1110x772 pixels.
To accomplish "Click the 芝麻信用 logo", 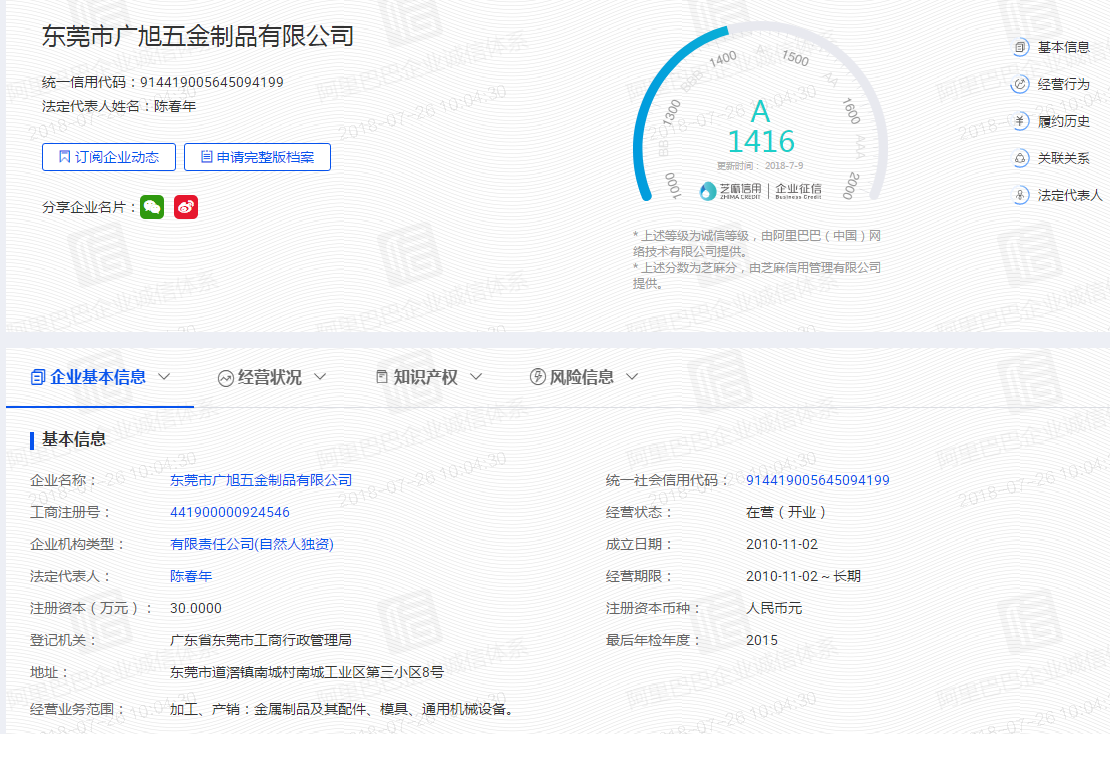I will 731,189.
